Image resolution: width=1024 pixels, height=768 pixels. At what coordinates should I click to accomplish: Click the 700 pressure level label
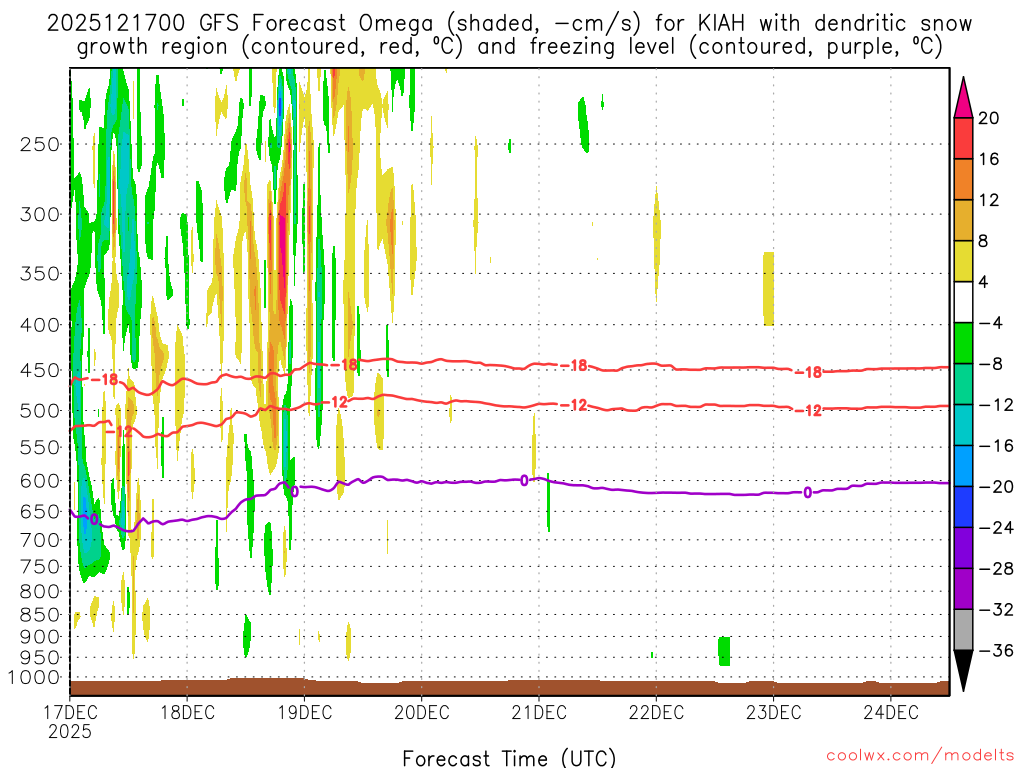tap(40, 540)
